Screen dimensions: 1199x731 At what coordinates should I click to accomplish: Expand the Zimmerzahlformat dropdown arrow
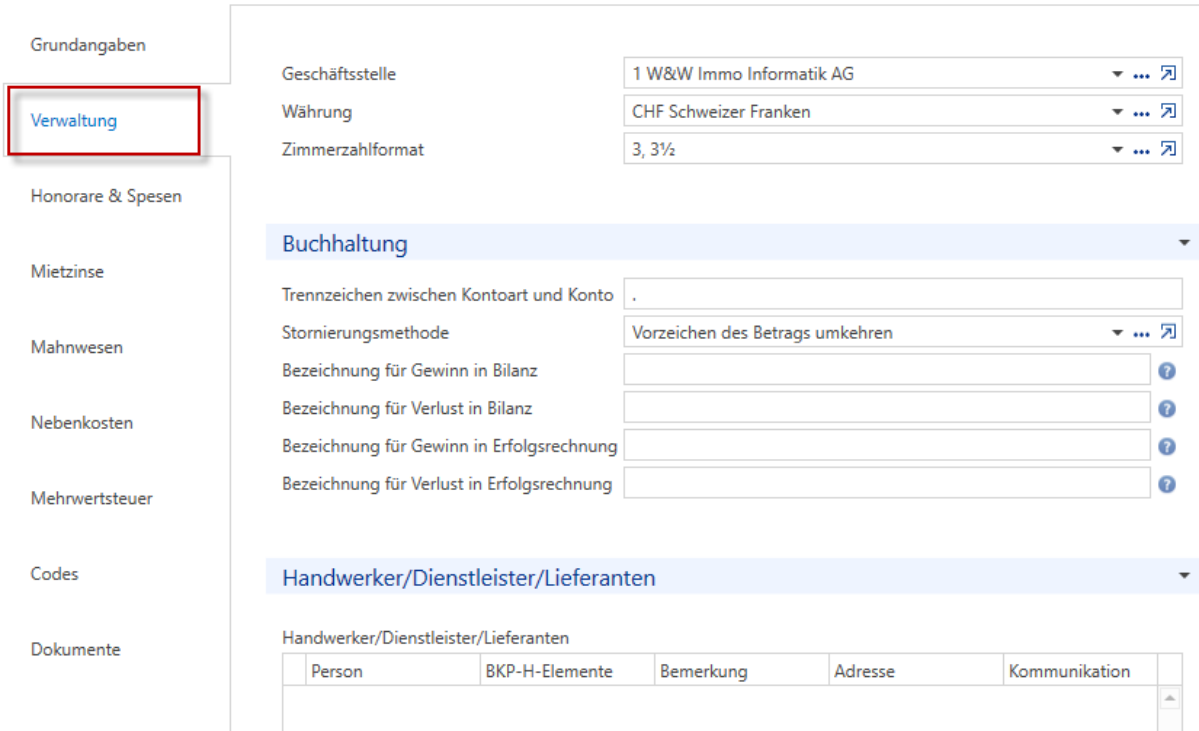[x=1117, y=149]
